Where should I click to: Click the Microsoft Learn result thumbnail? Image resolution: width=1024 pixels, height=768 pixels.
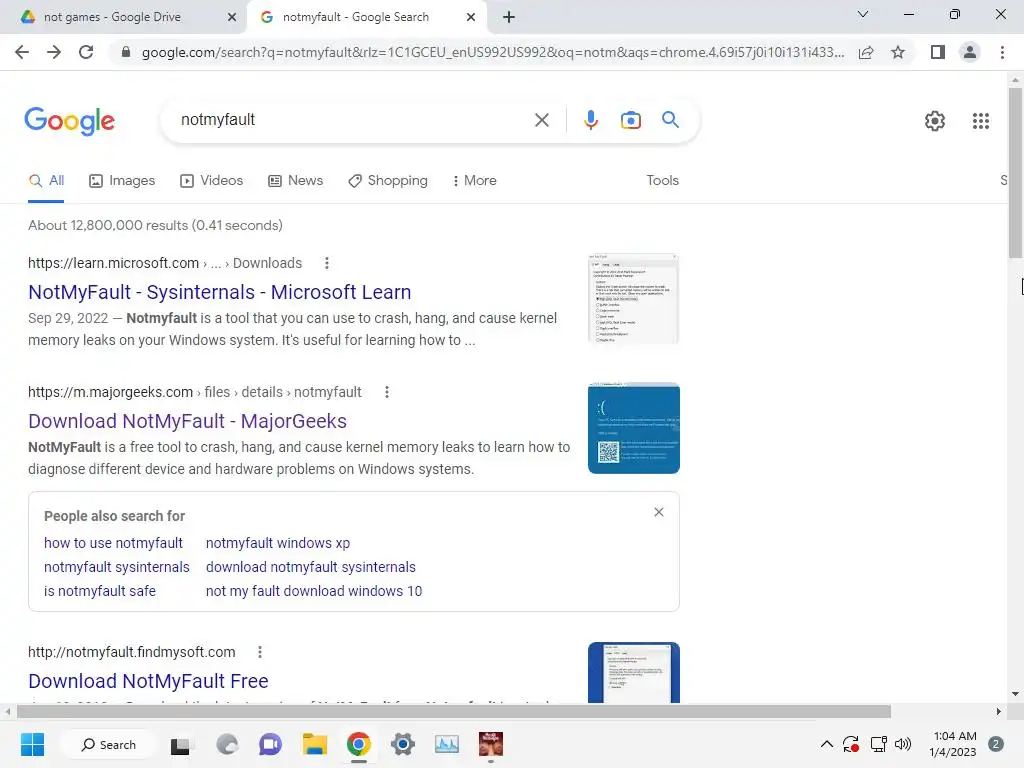click(x=633, y=298)
